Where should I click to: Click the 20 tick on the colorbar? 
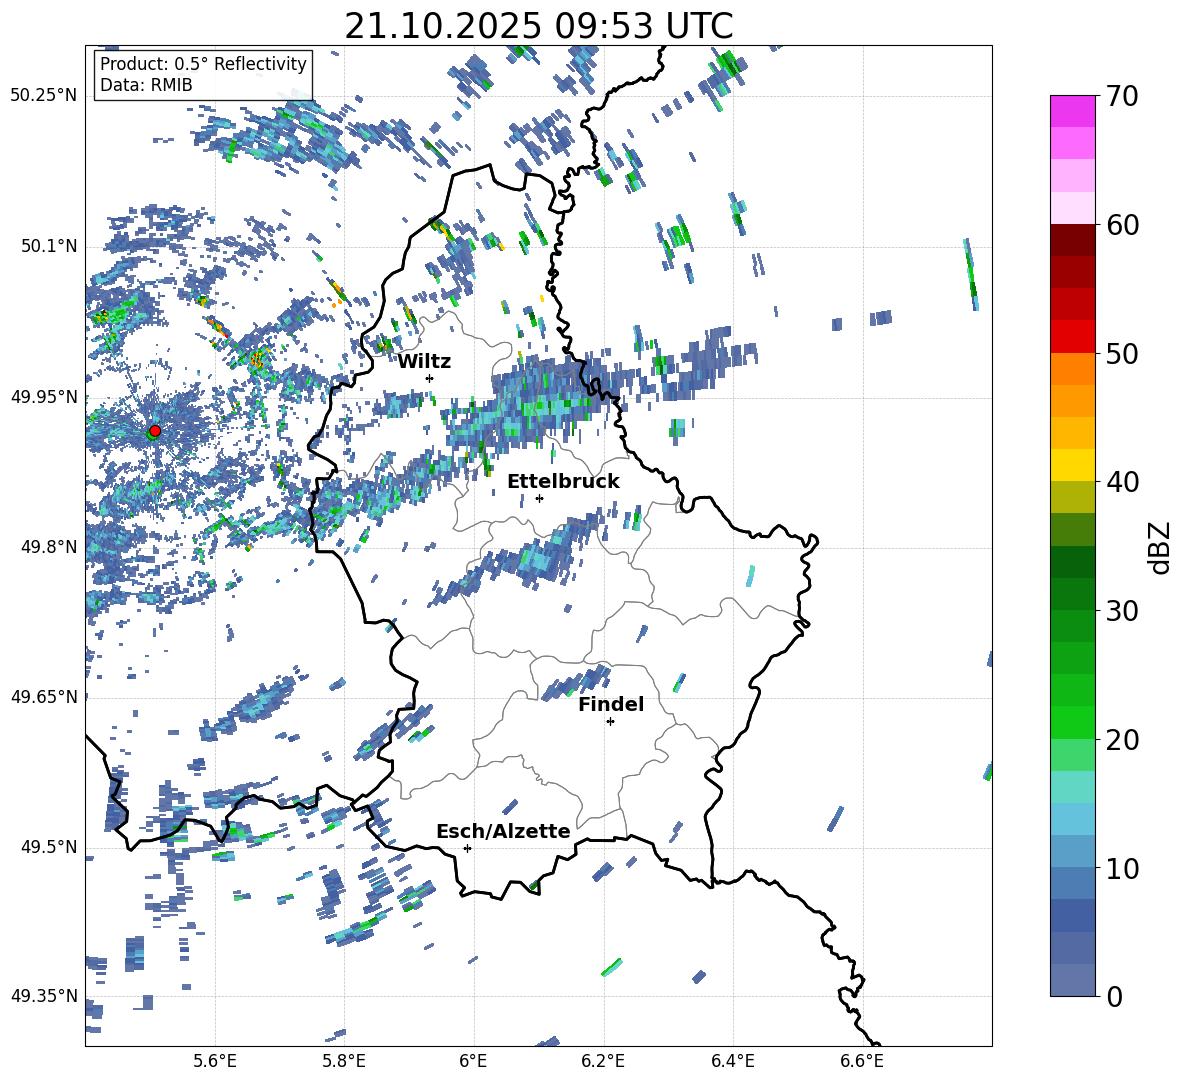click(x=1122, y=739)
